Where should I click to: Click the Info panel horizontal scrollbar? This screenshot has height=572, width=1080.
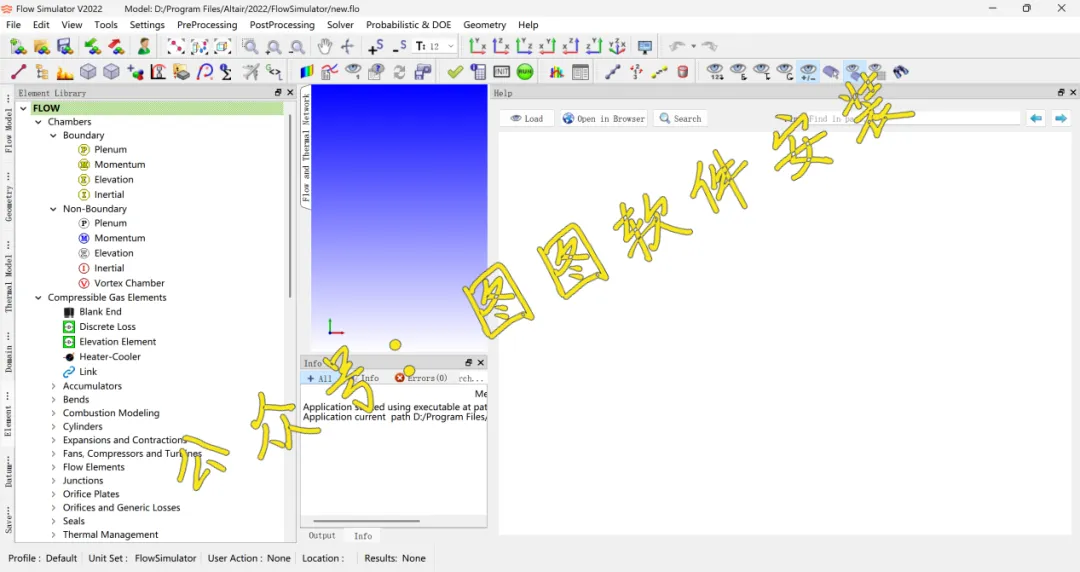tap(366, 522)
